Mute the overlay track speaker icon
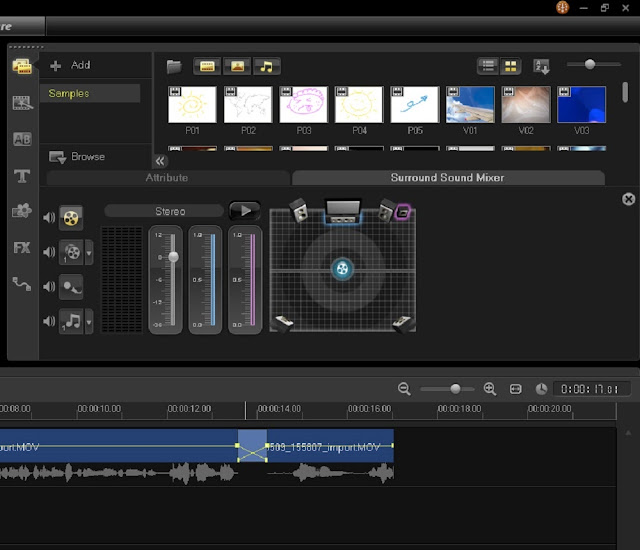 pos(49,252)
